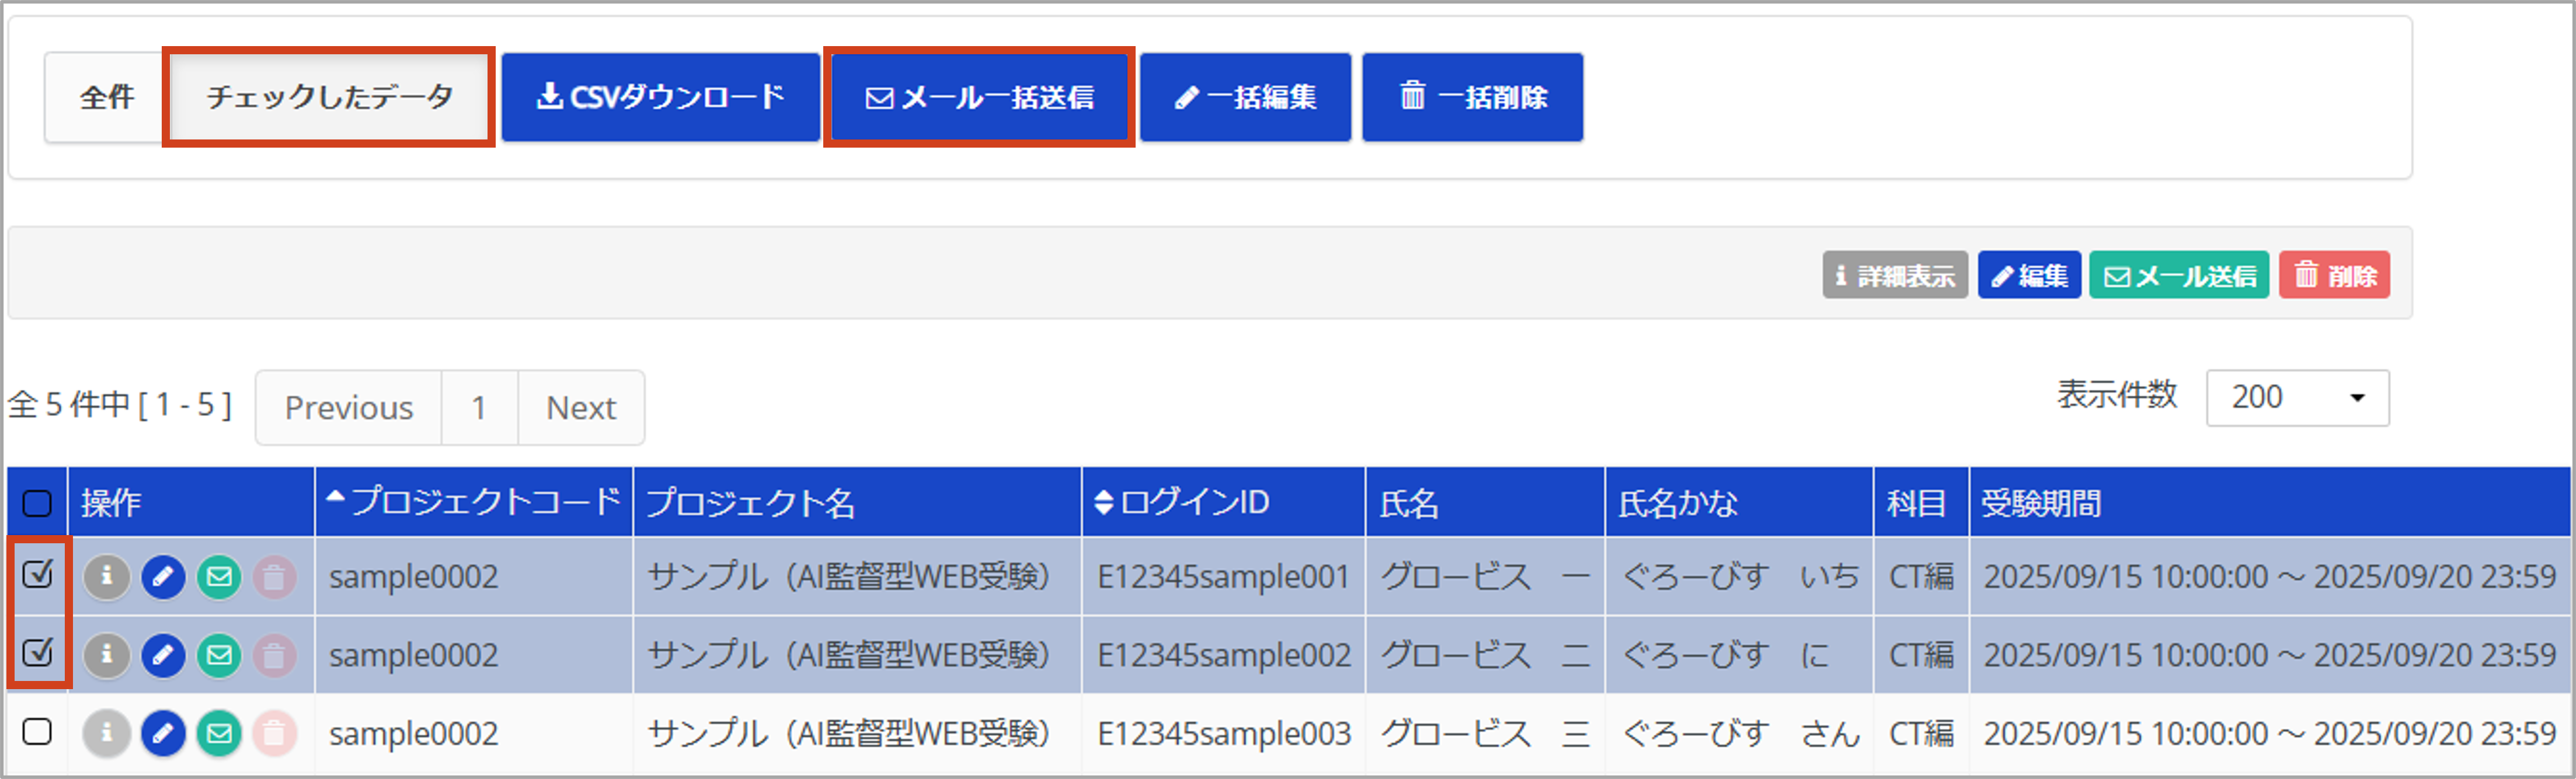Click kana cell ぐろーびす さん
The image size is (2576, 779).
tap(1740, 734)
